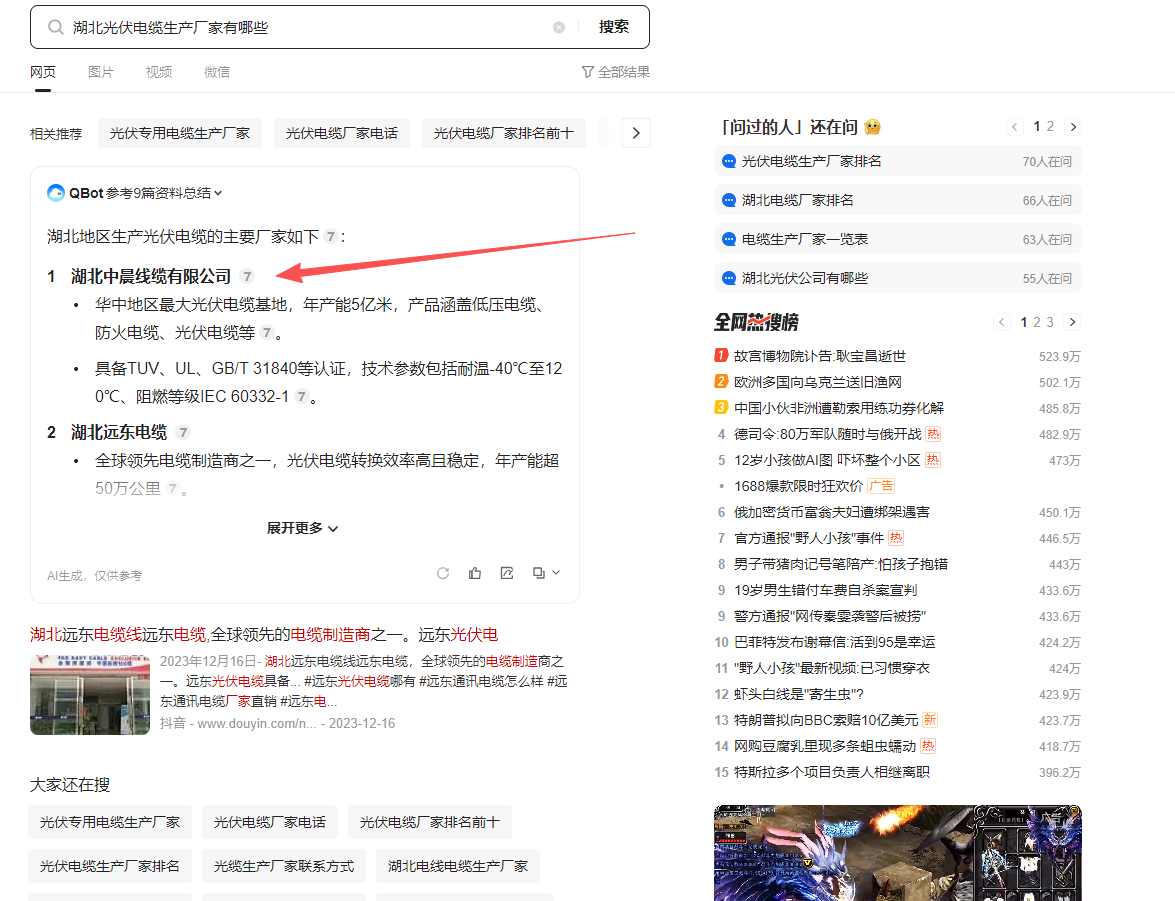Expand 展开更多 to show full answer

[302, 528]
